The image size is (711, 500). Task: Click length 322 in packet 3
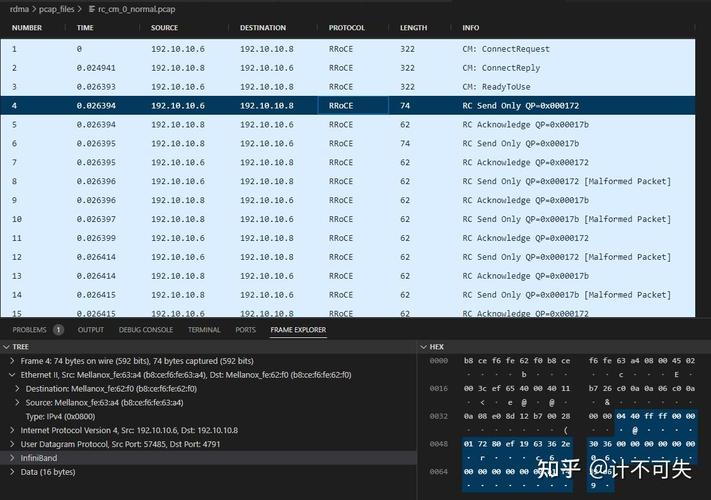click(x=407, y=87)
